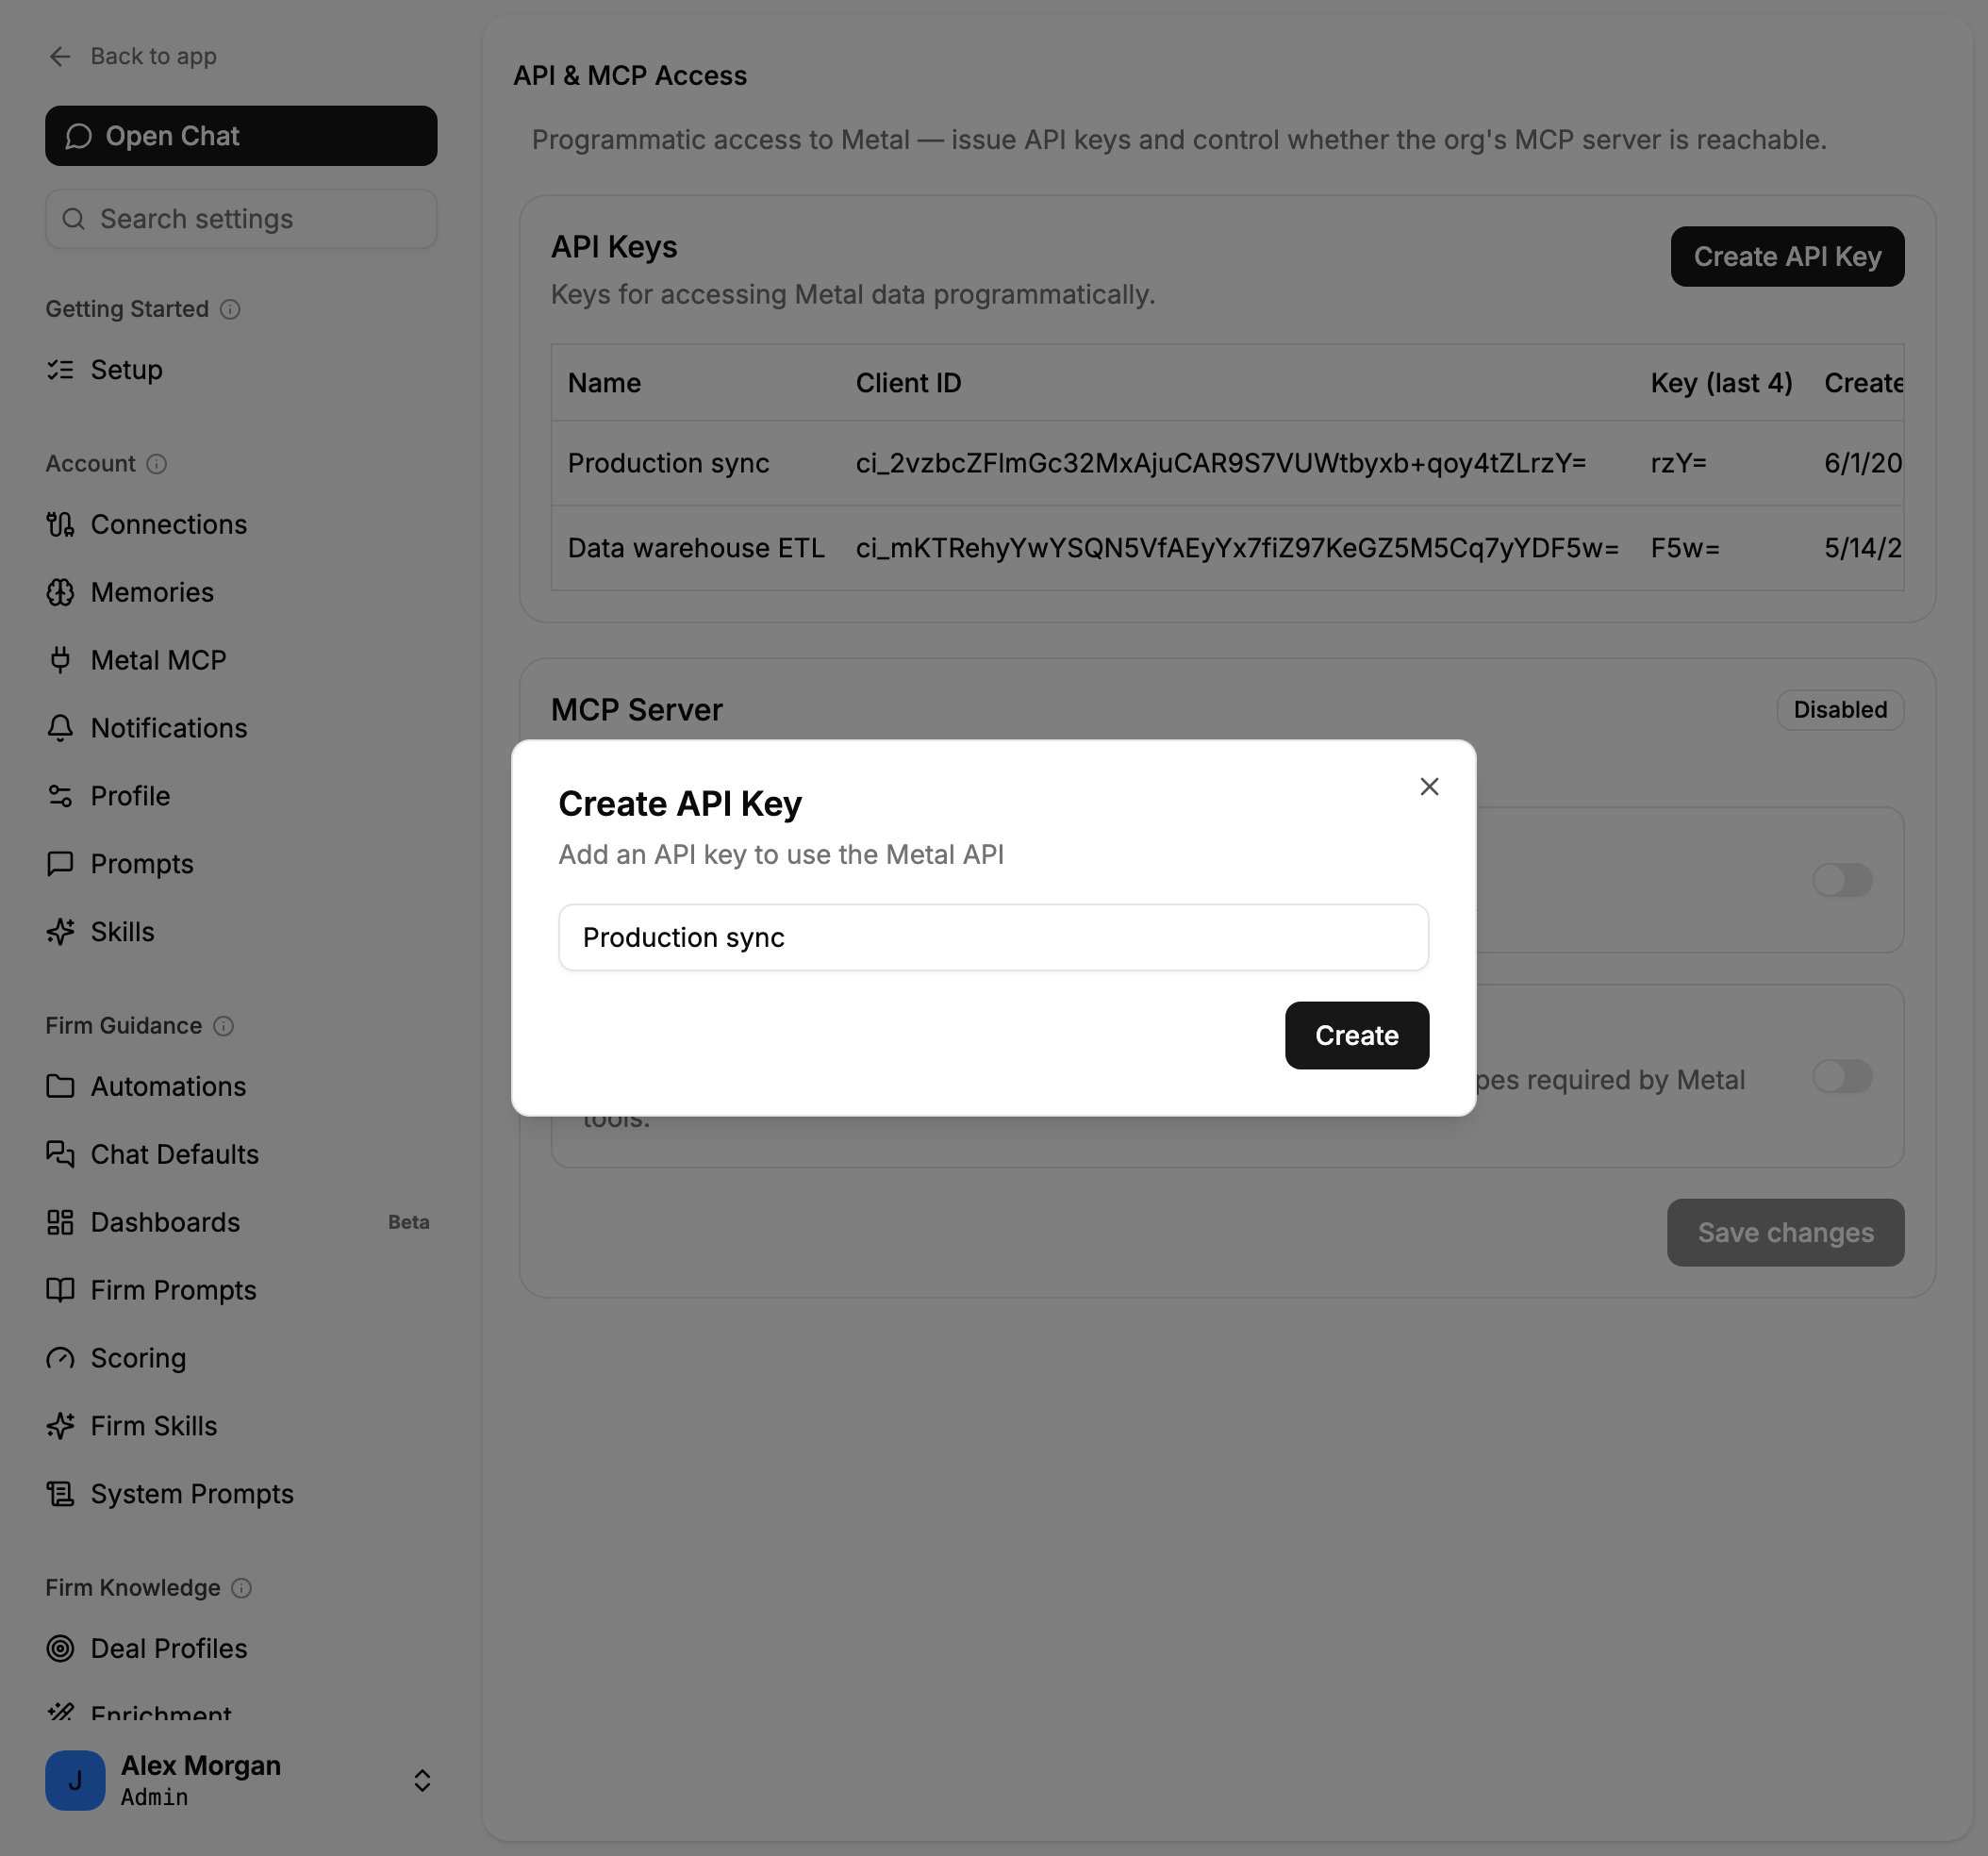The image size is (1988, 1856).
Task: Open Dashboards via its grid icon
Action: pos(60,1222)
